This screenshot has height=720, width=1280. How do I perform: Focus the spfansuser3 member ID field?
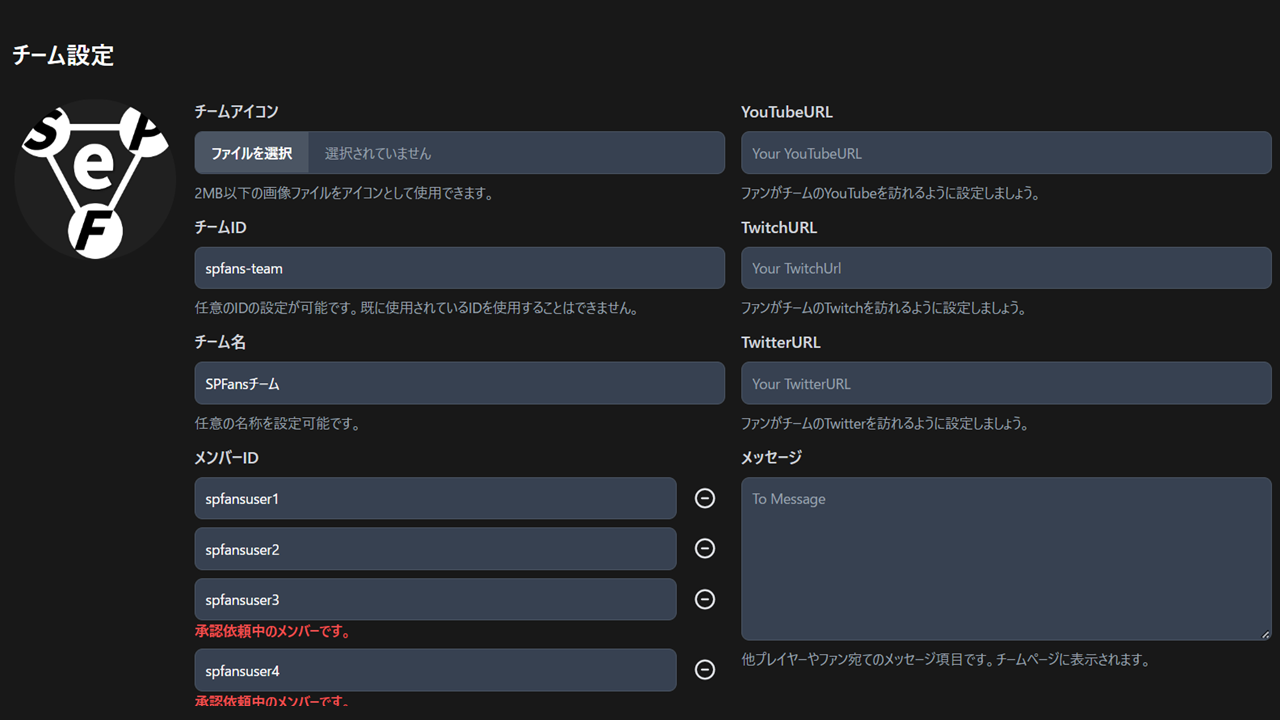coord(436,599)
